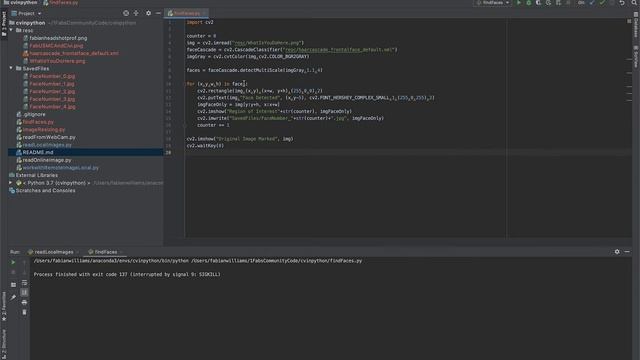This screenshot has height=360, width=640.
Task: Open the Database side tool window
Action: [x=636, y=25]
